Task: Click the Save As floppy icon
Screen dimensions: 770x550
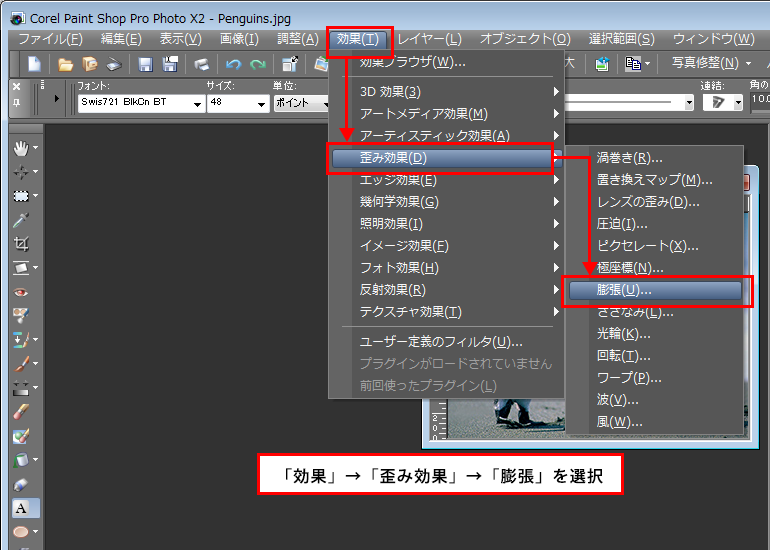Action: [x=170, y=64]
